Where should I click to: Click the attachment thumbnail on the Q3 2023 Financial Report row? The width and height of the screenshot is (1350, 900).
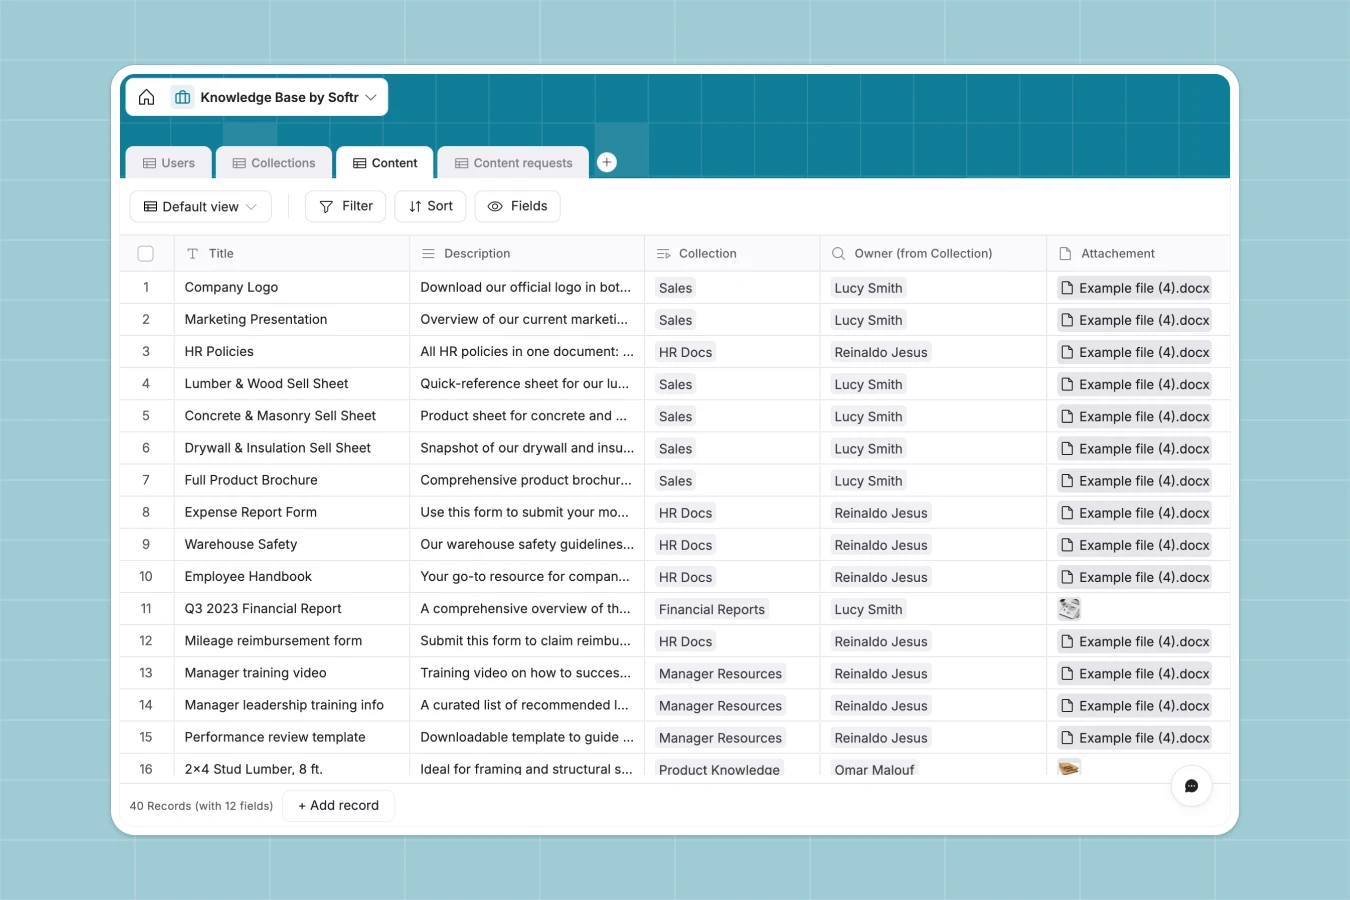1069,608
